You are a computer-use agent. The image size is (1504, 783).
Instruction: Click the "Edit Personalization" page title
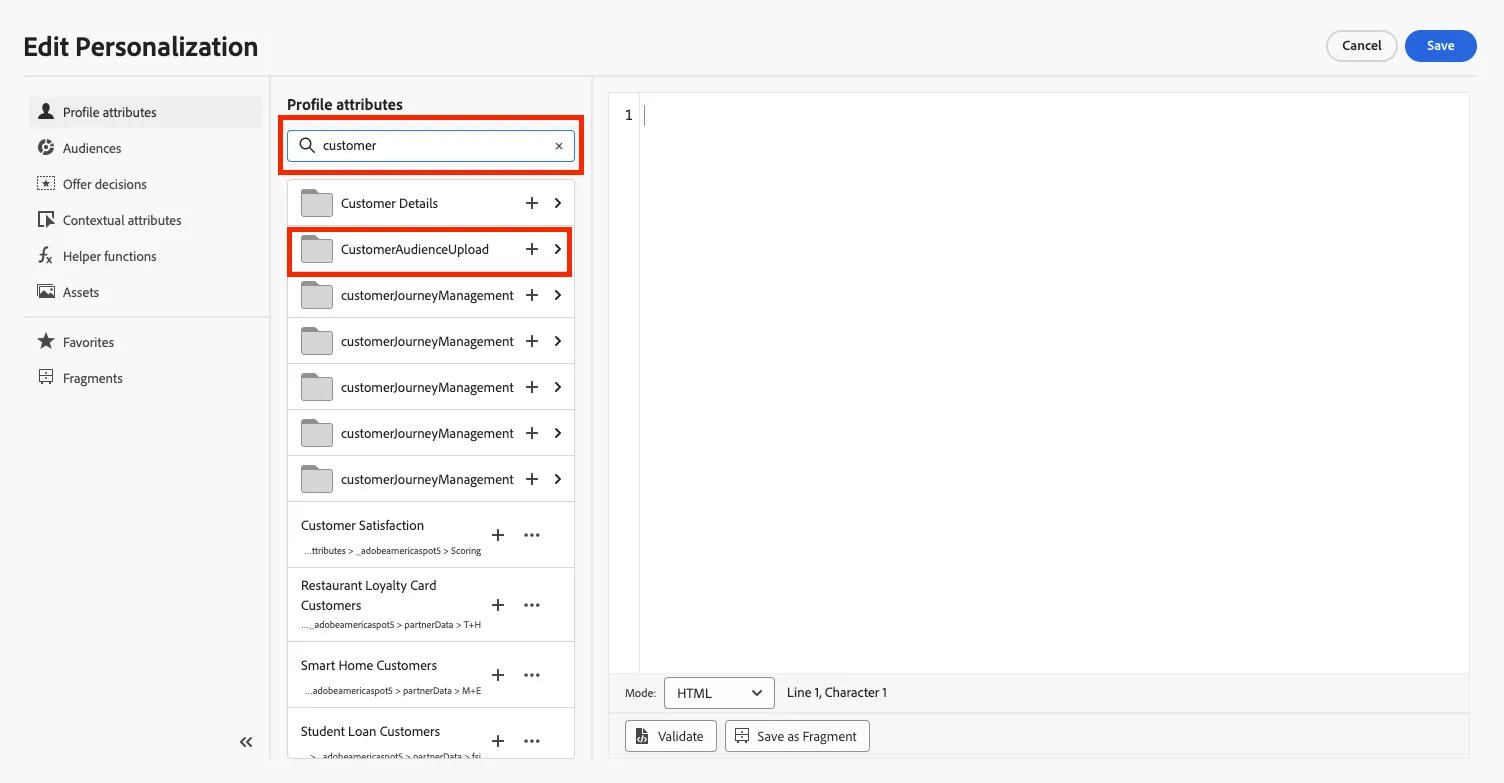(141, 47)
